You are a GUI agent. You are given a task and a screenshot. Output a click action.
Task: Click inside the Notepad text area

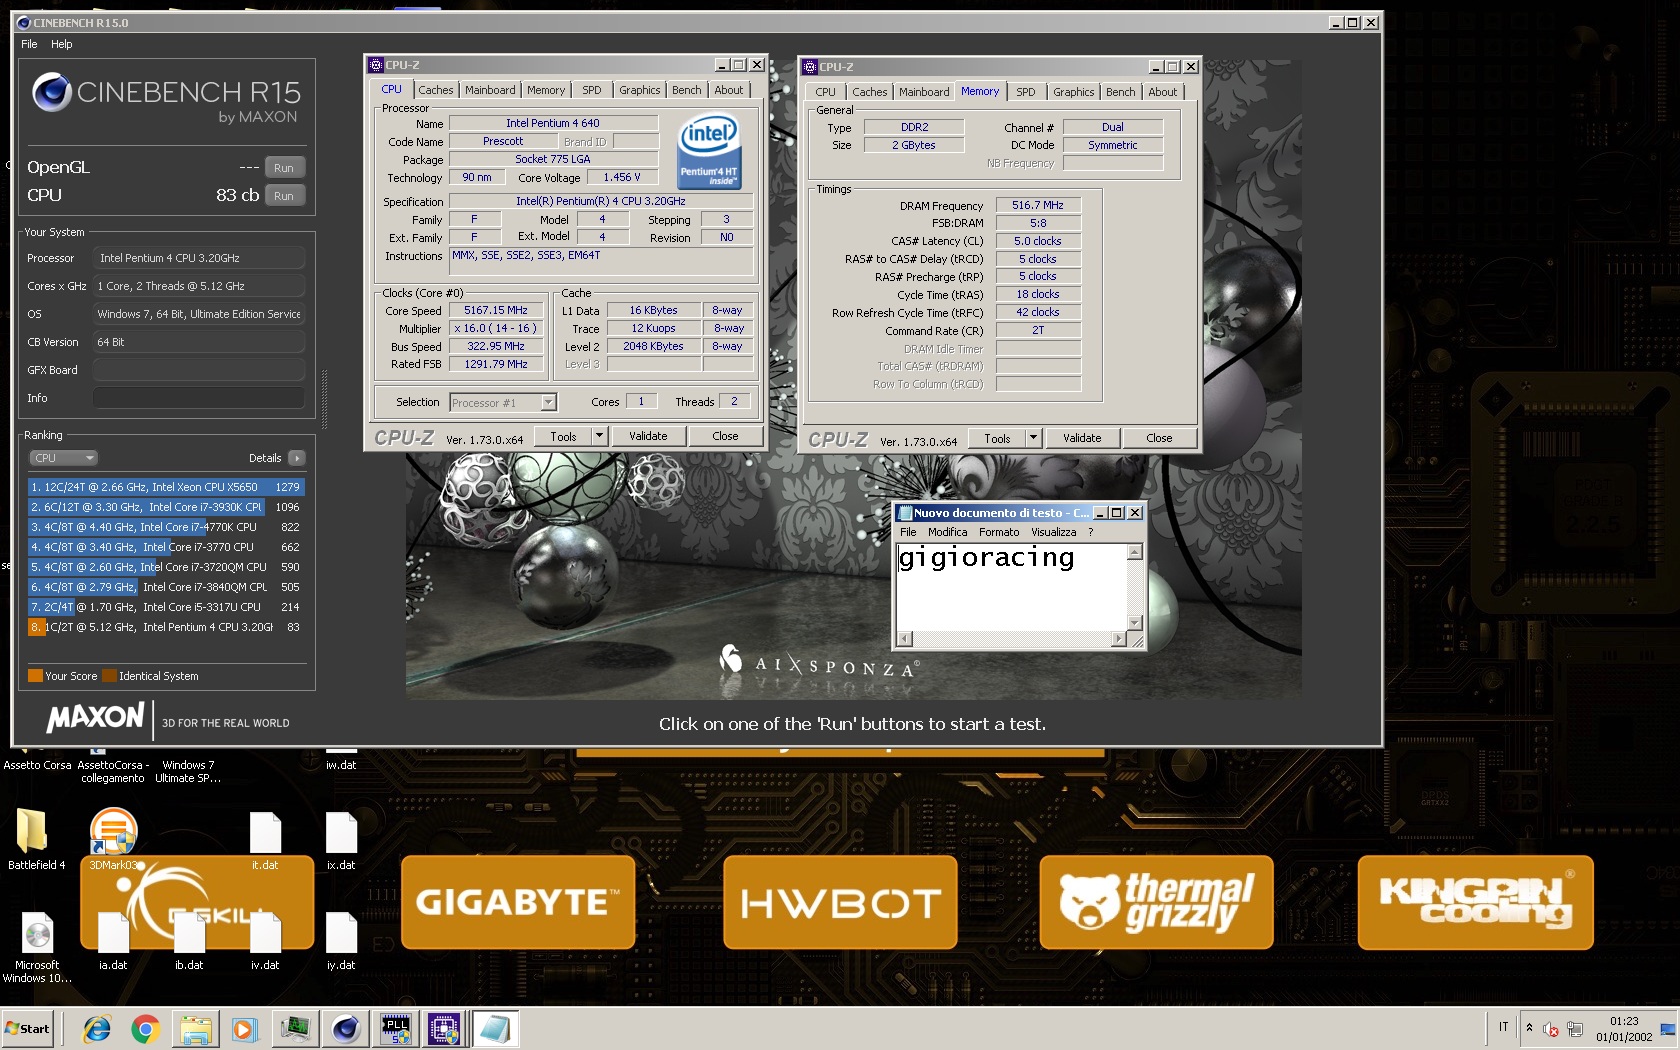[1011, 587]
